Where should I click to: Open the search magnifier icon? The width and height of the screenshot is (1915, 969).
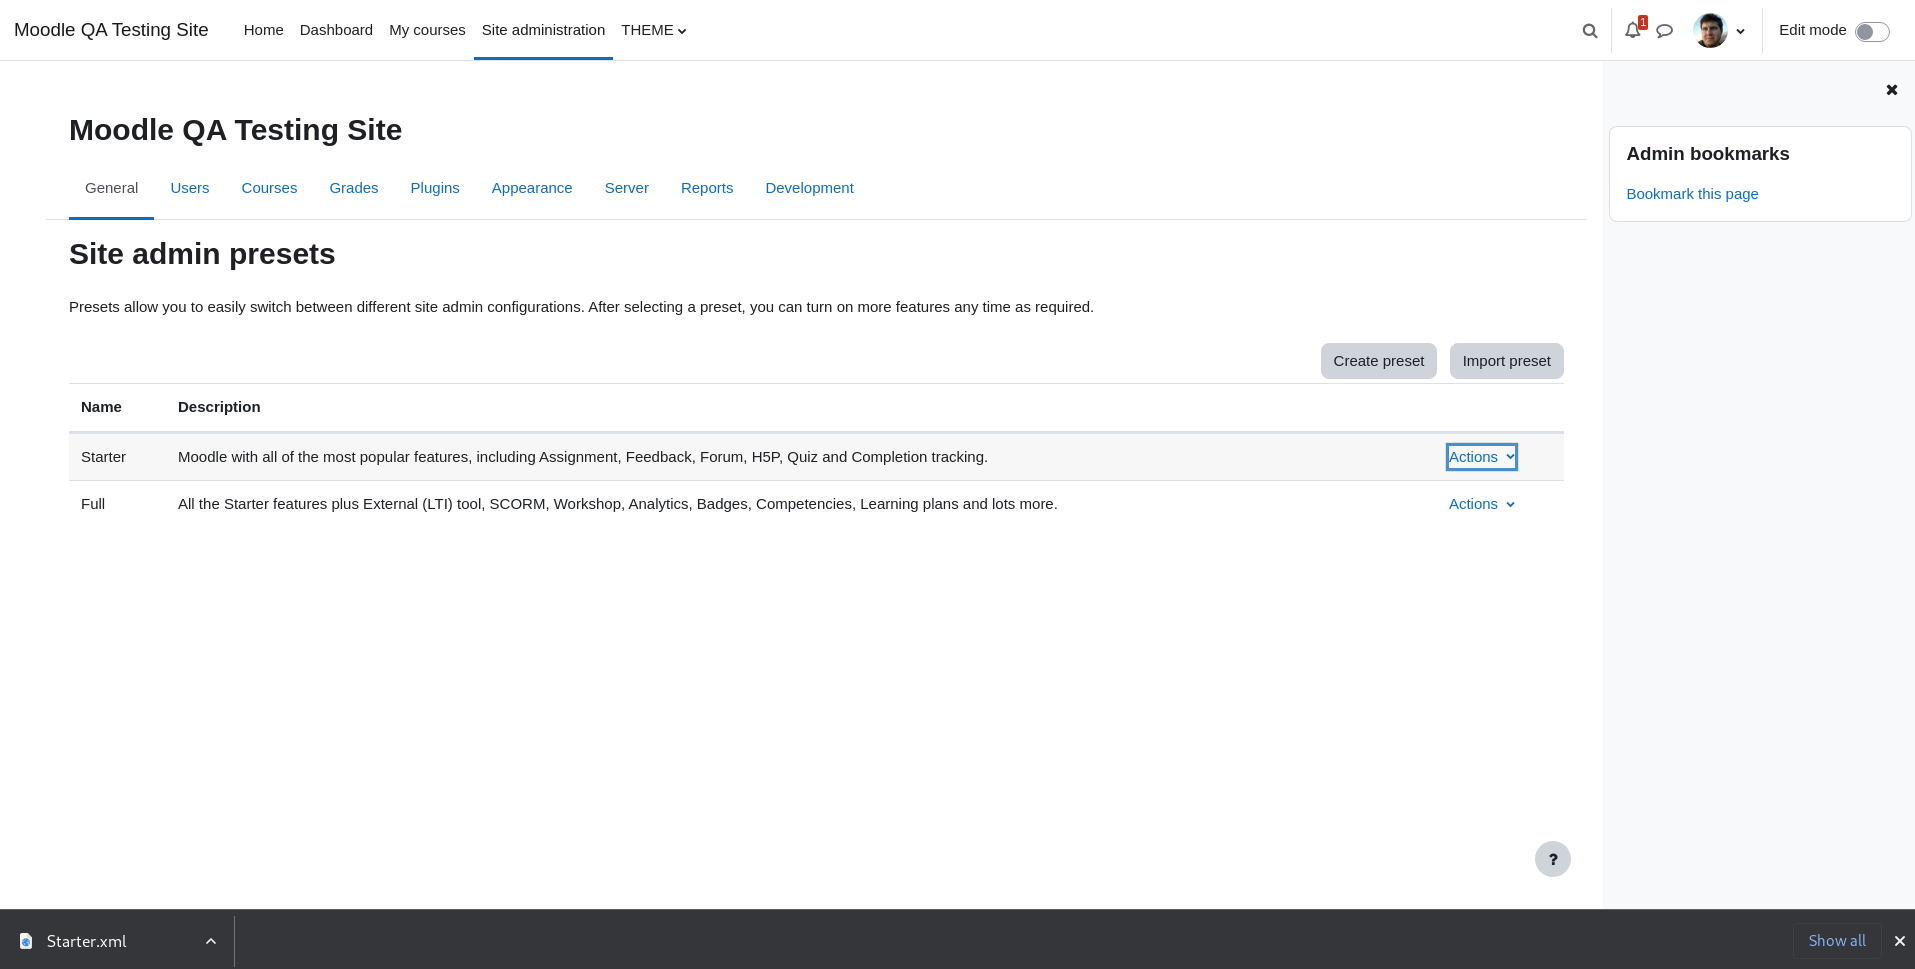coord(1589,31)
